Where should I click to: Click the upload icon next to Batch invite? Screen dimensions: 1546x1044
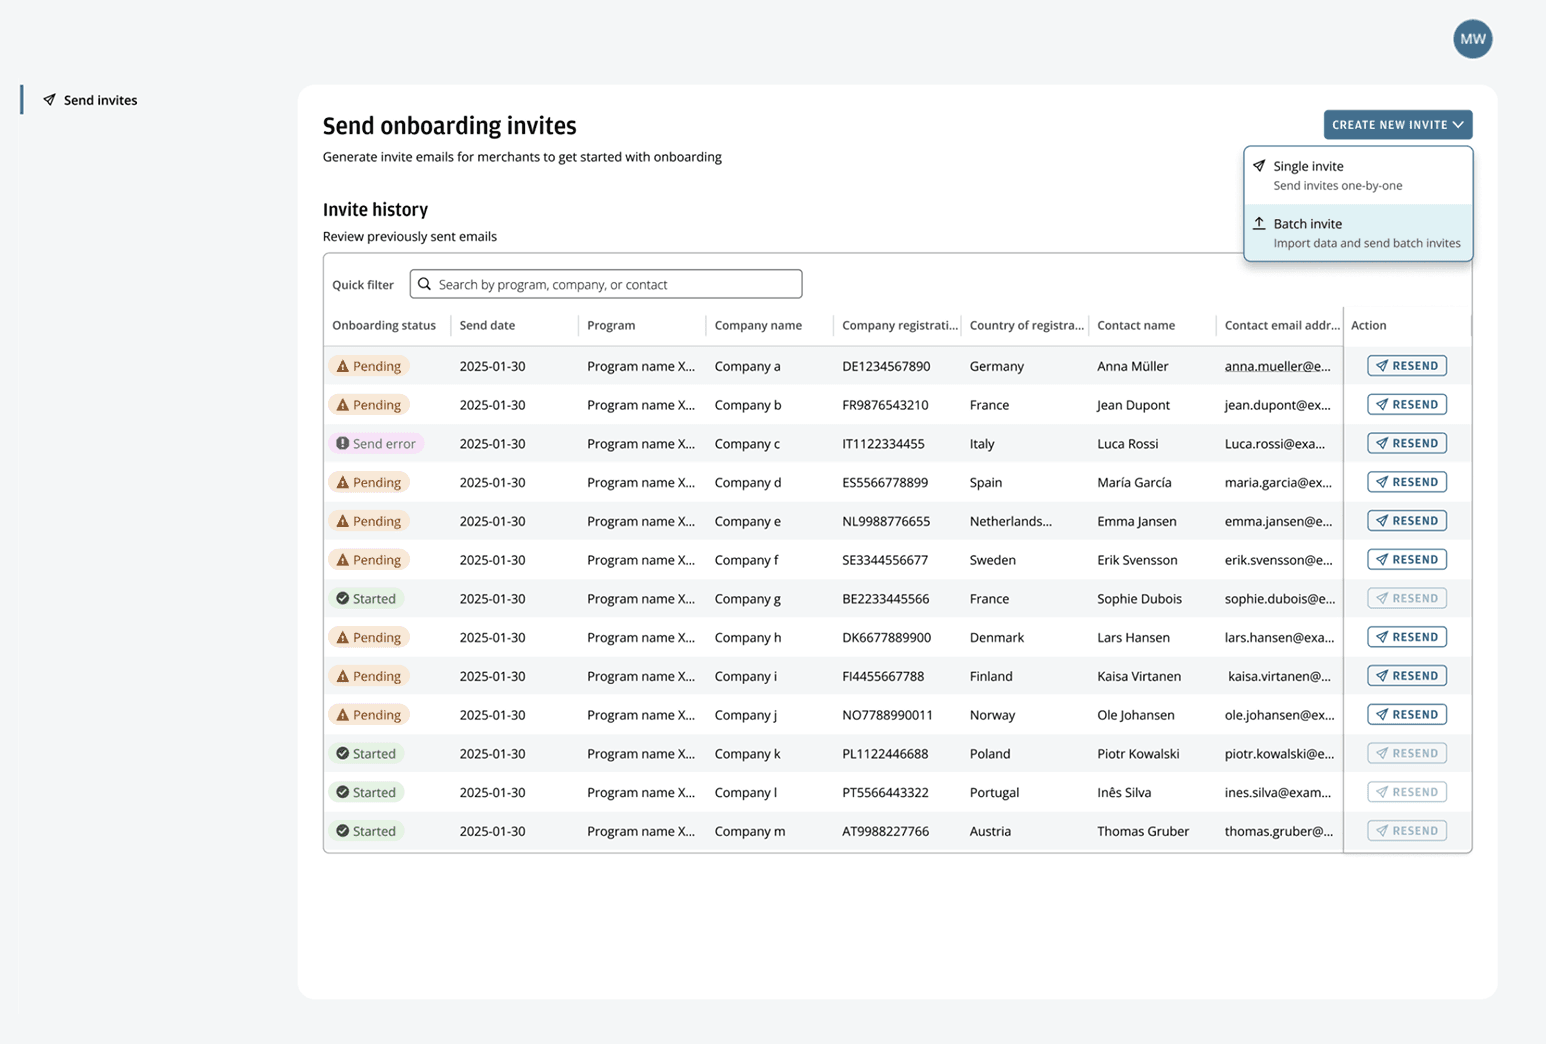(1259, 223)
